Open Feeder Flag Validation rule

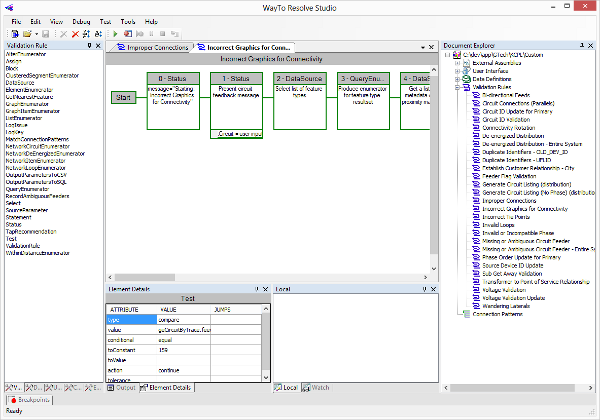[x=509, y=176]
